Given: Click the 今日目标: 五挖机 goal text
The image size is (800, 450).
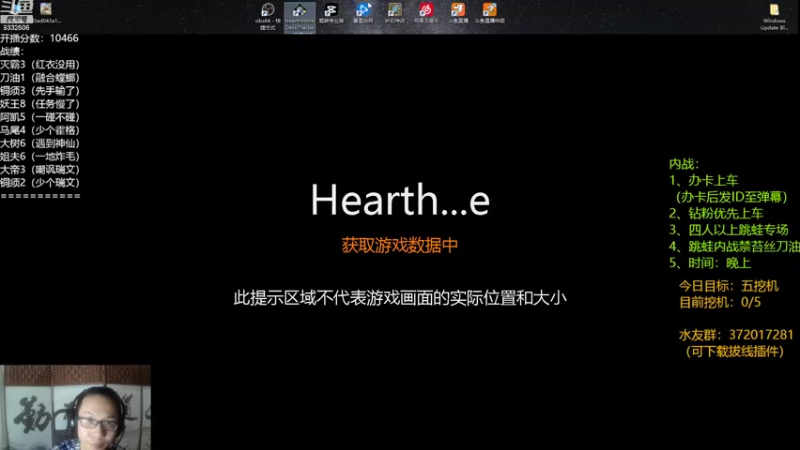Looking at the screenshot, I should click(729, 286).
